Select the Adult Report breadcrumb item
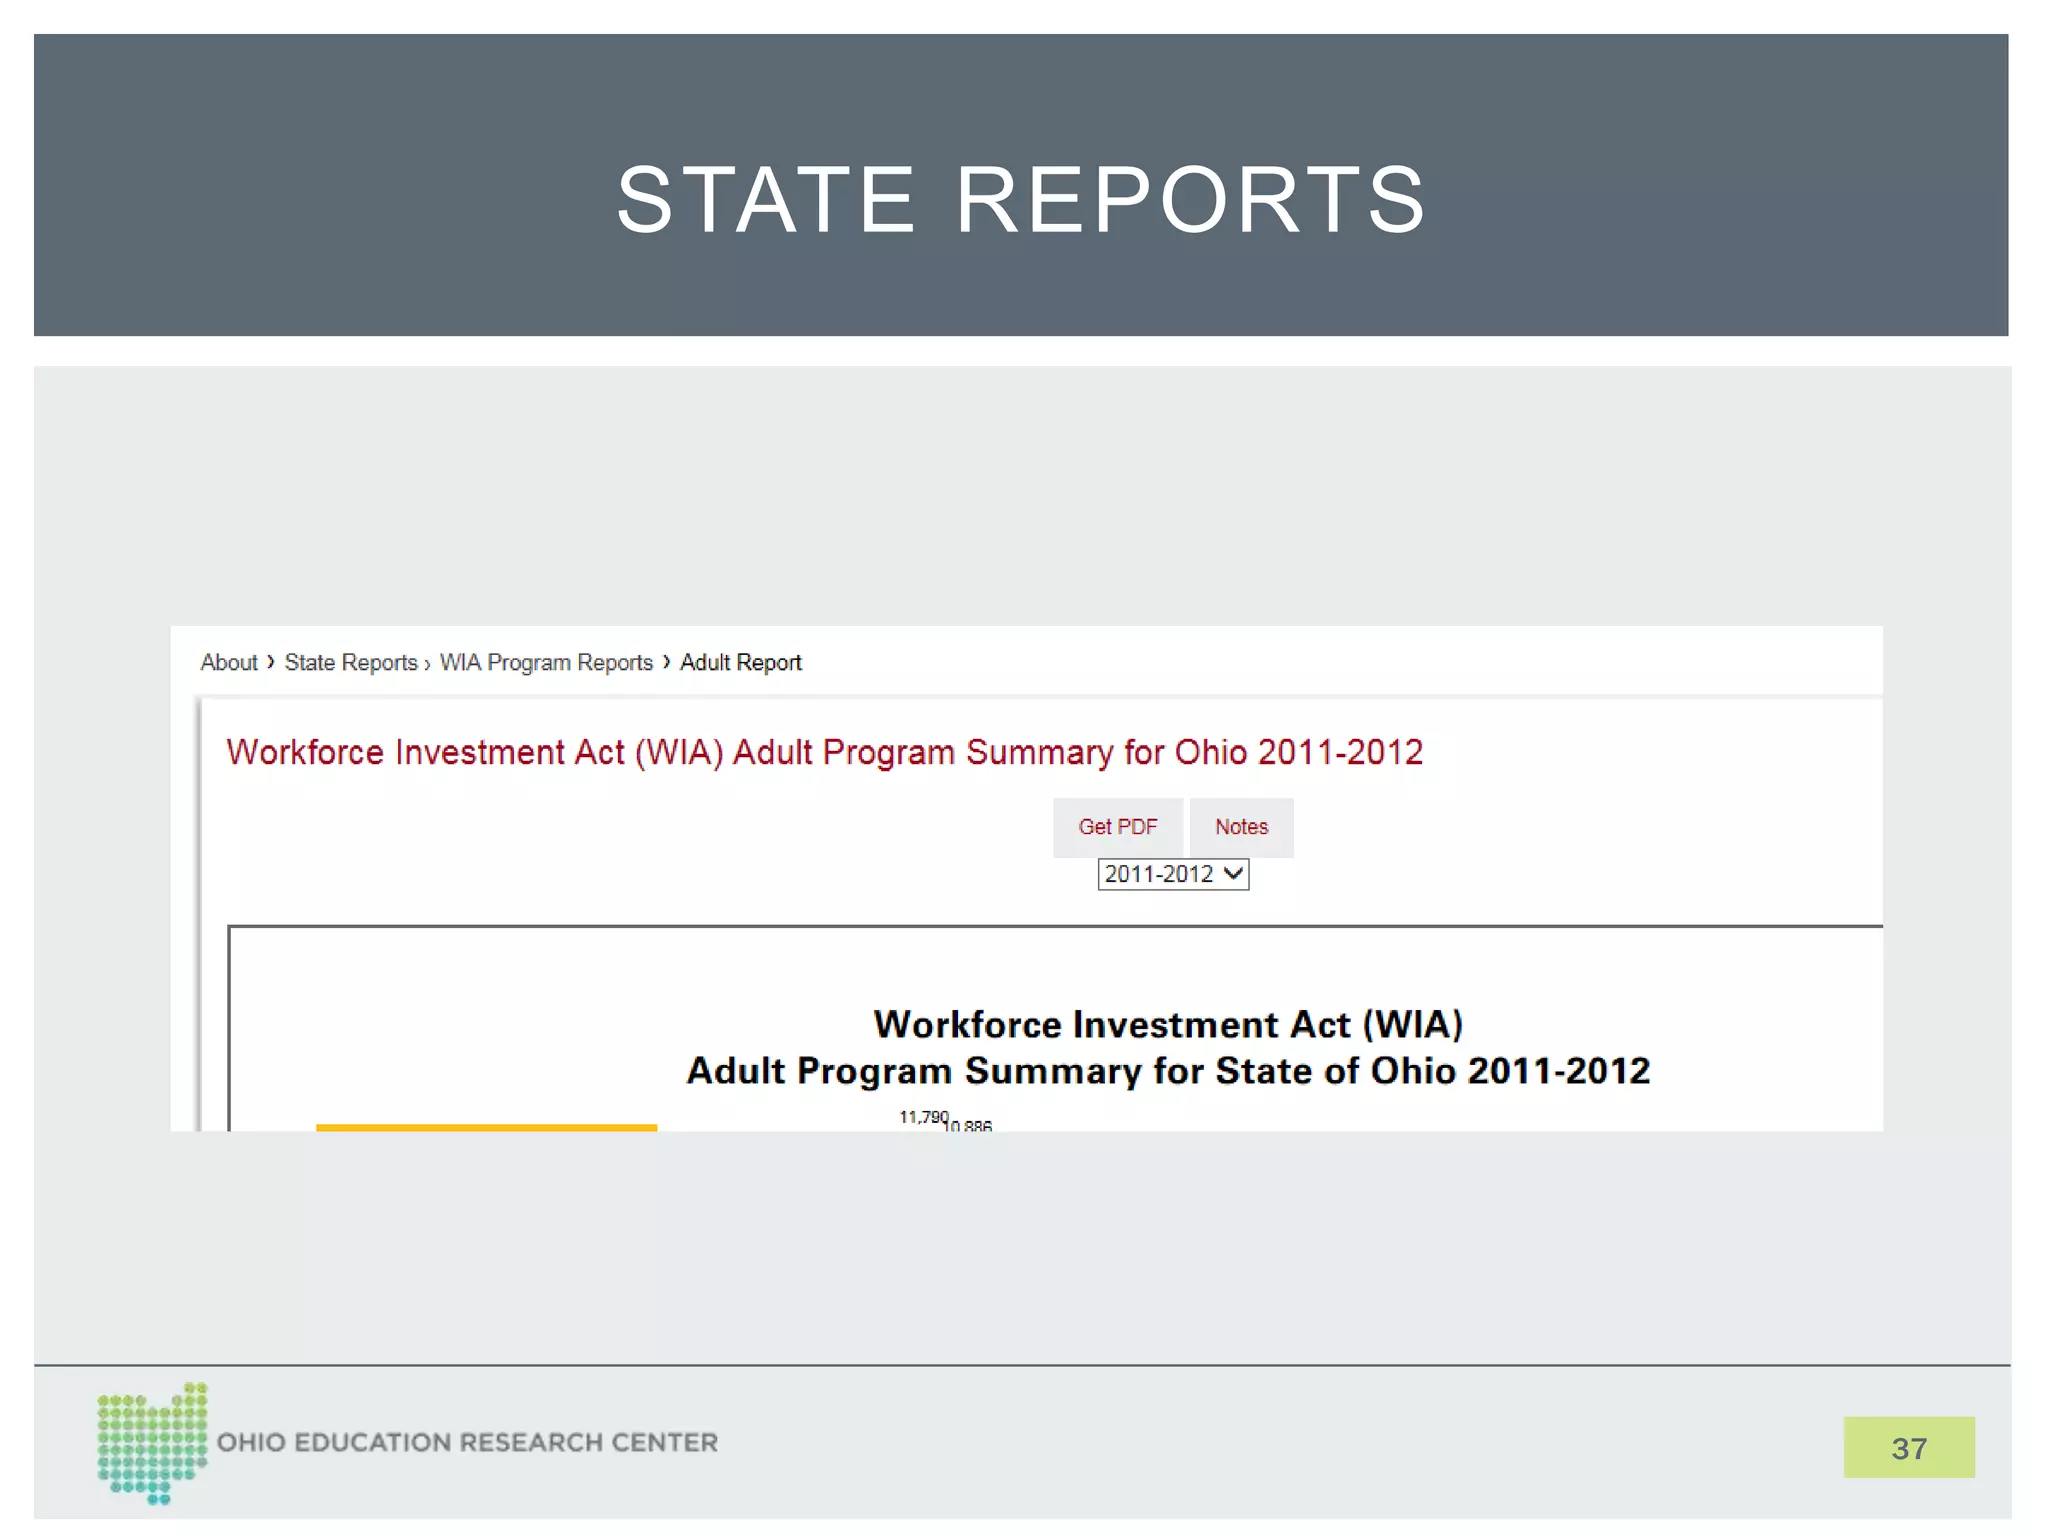2048x1536 pixels. [741, 662]
